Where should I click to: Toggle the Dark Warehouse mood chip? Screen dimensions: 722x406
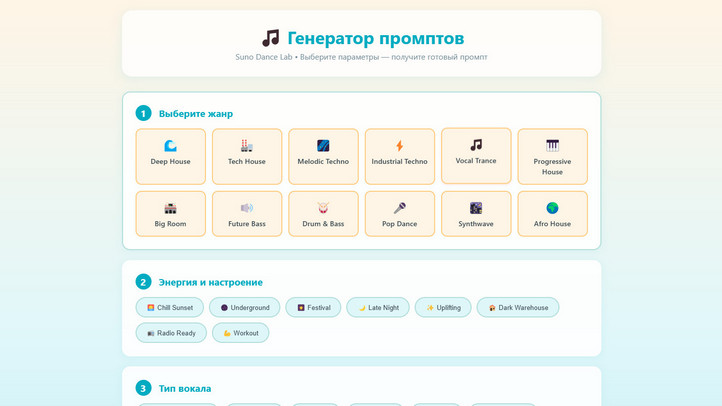[x=518, y=307]
